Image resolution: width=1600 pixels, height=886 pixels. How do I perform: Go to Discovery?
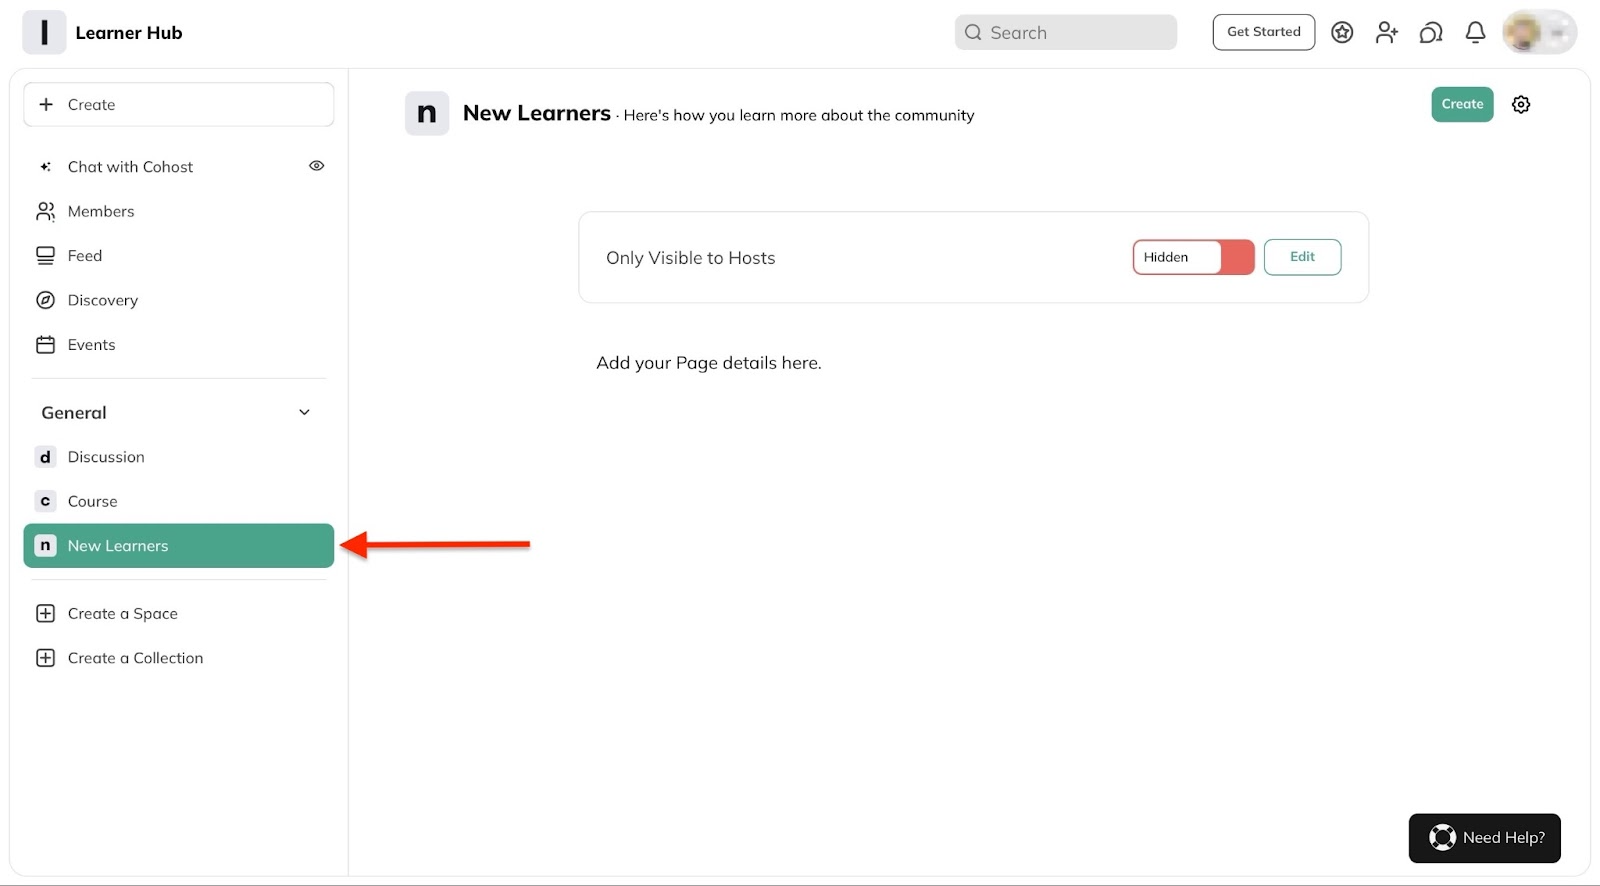coord(179,300)
